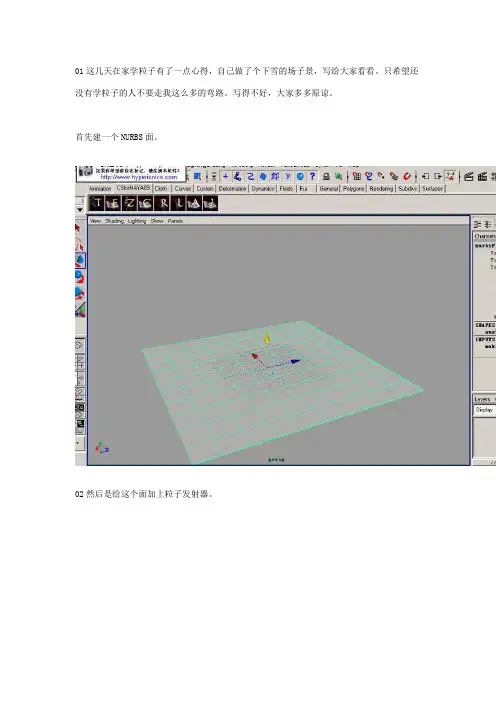Choose the Rotate tool in toolbox
496x702 pixels.
(x=80, y=277)
